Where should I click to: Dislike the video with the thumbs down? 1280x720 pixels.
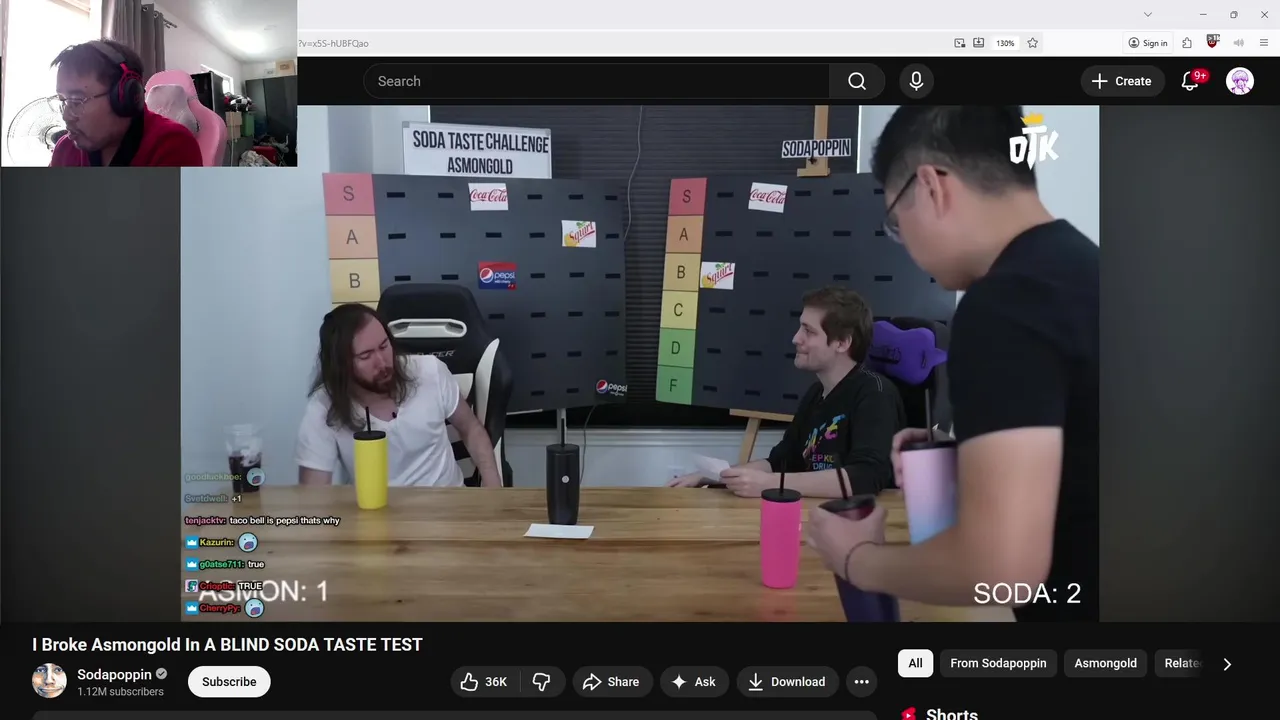[541, 682]
